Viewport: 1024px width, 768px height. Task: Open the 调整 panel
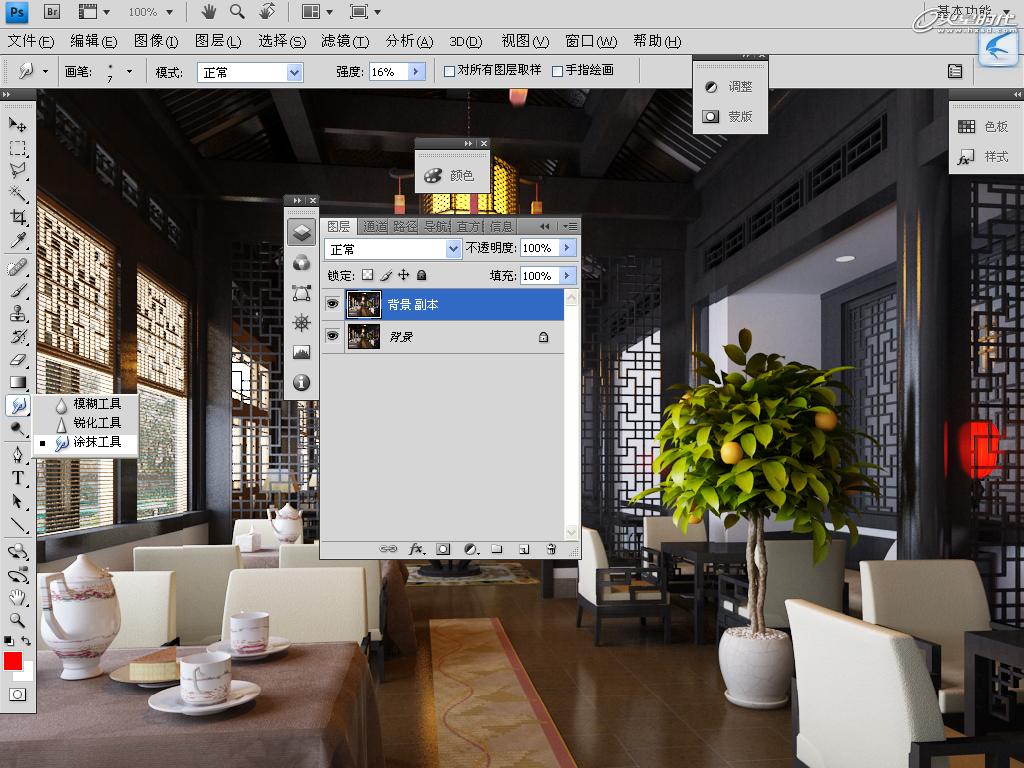pos(729,87)
